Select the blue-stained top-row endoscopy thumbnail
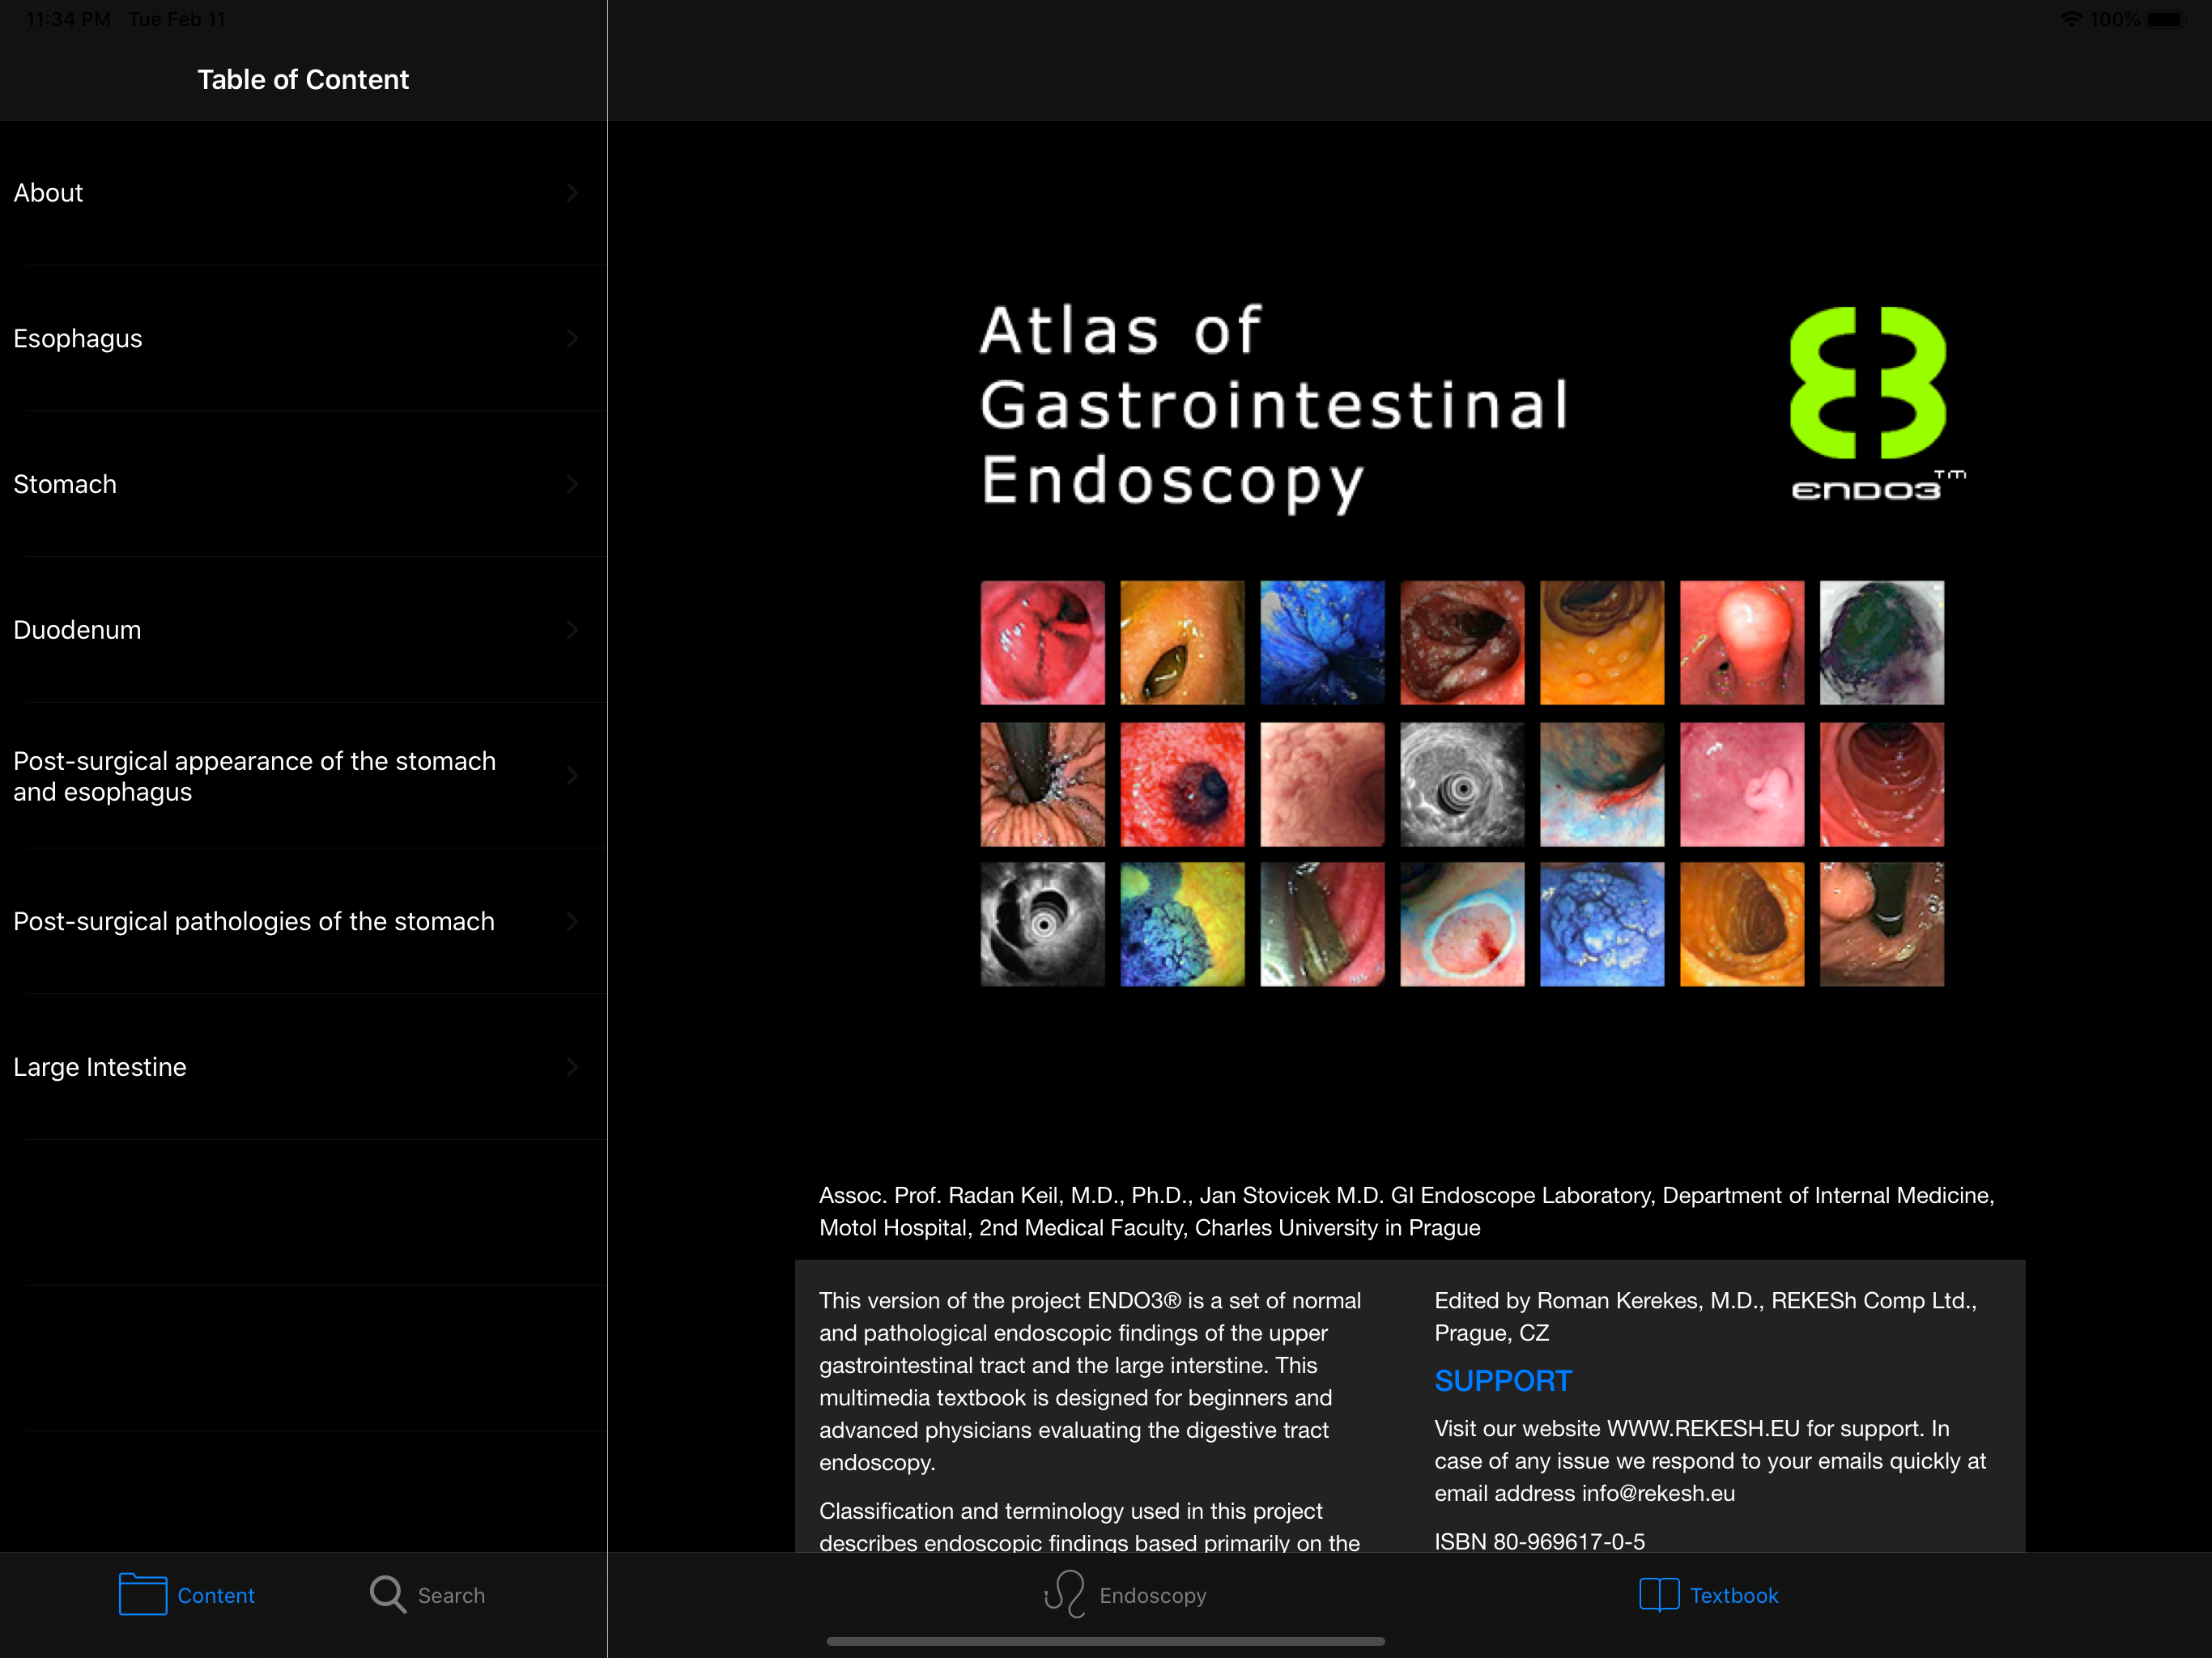This screenshot has height=1658, width=2212. click(x=1322, y=642)
